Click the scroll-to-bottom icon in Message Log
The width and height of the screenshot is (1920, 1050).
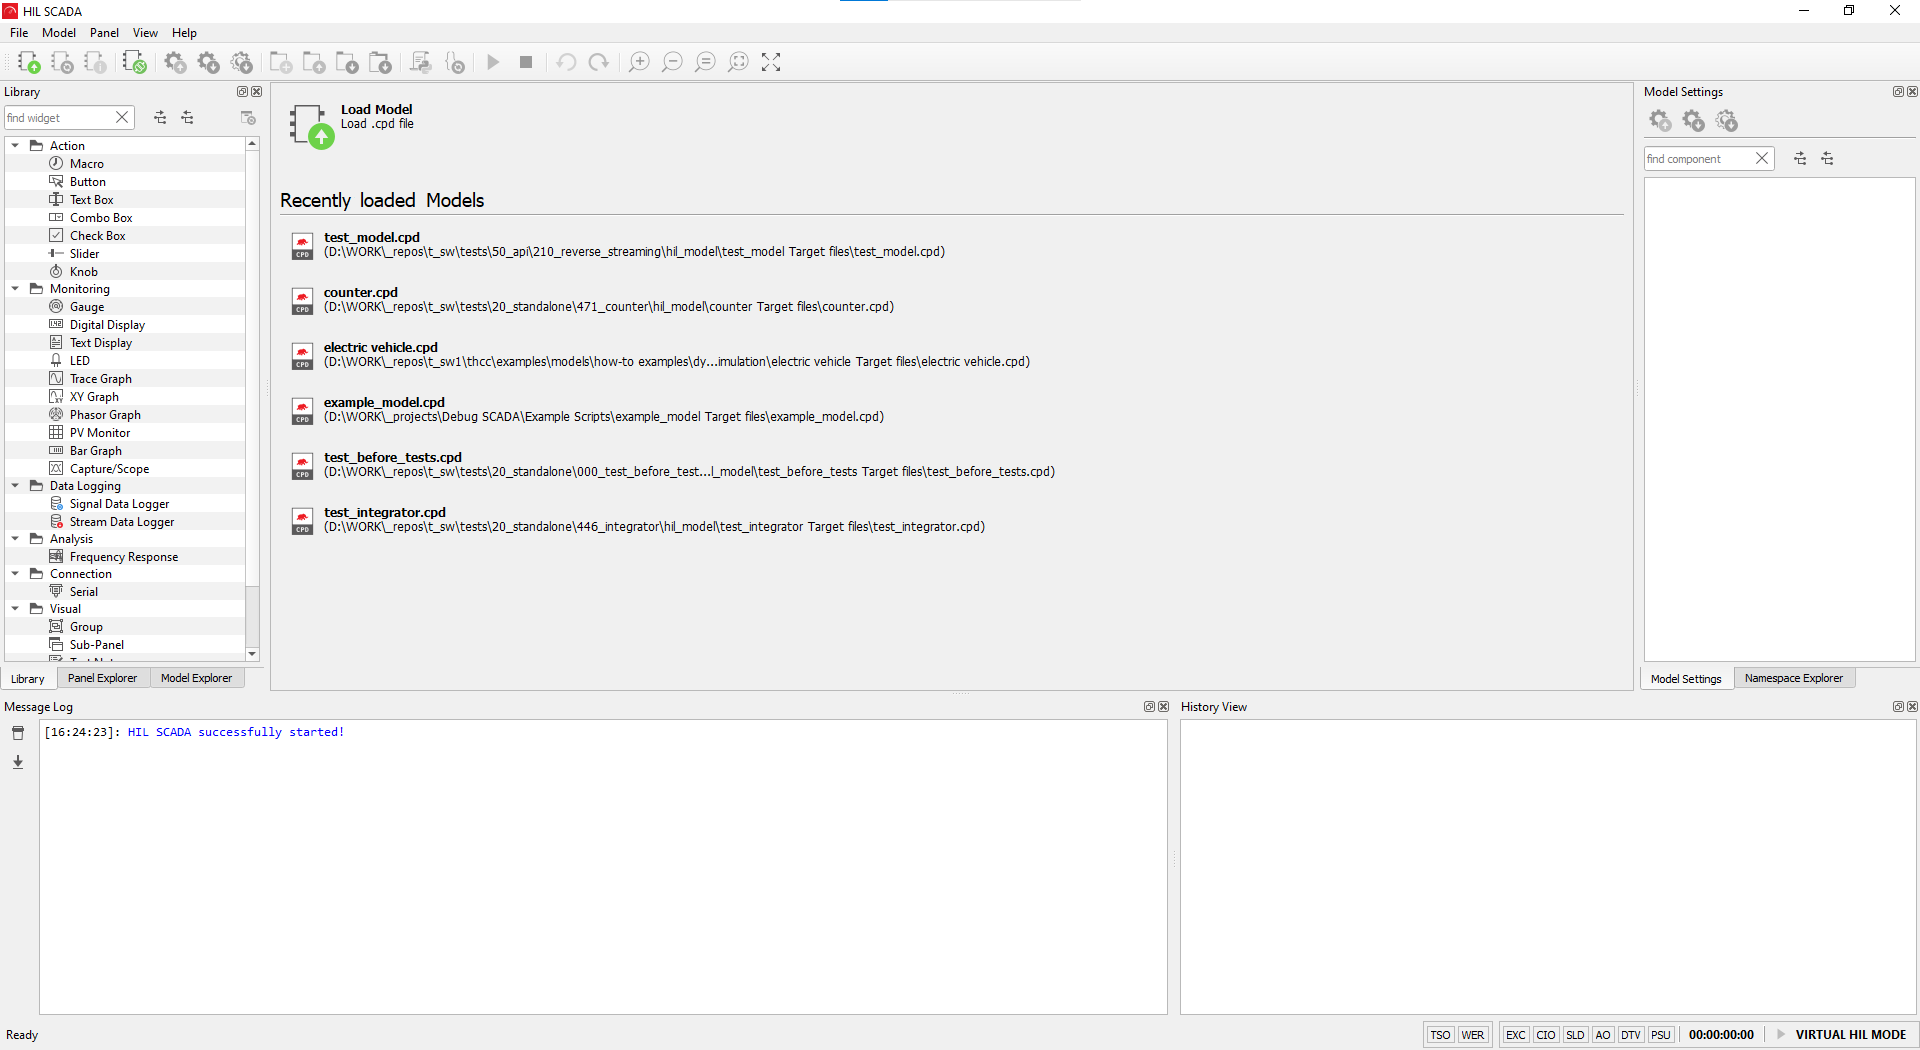(x=18, y=762)
